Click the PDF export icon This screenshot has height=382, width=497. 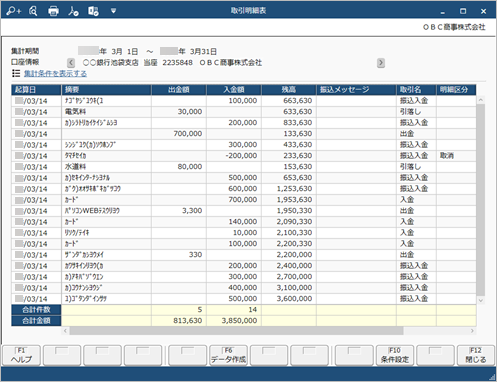73,11
